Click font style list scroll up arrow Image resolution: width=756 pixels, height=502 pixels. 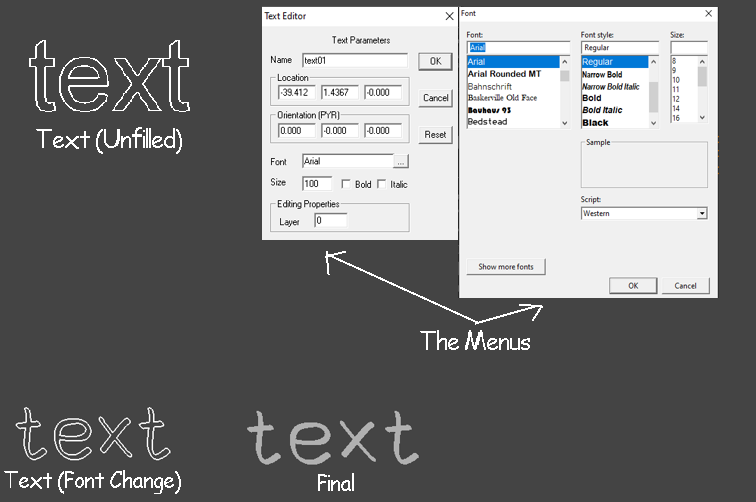point(653,62)
